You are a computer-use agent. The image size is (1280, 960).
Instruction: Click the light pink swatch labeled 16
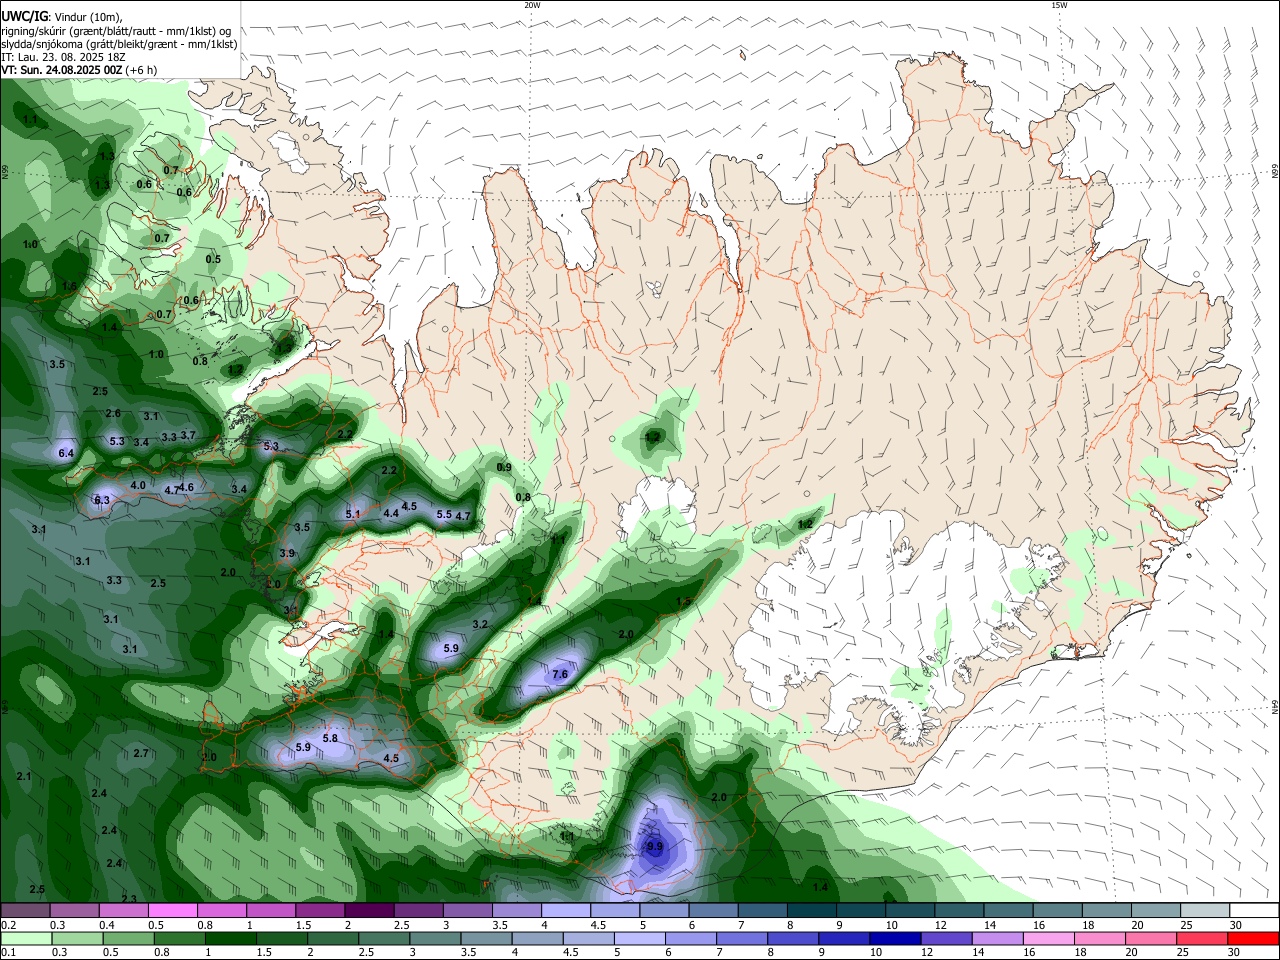(x=1049, y=939)
